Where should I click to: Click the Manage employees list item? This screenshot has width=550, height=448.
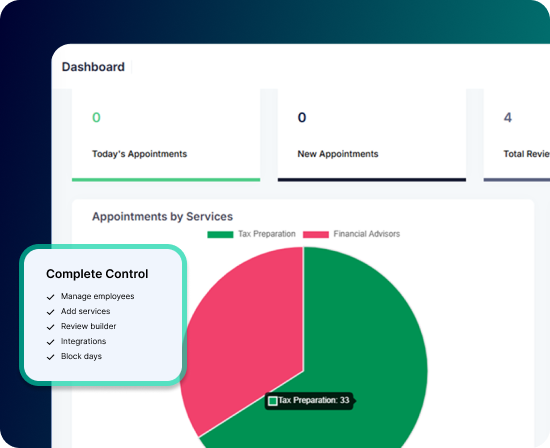(90, 296)
